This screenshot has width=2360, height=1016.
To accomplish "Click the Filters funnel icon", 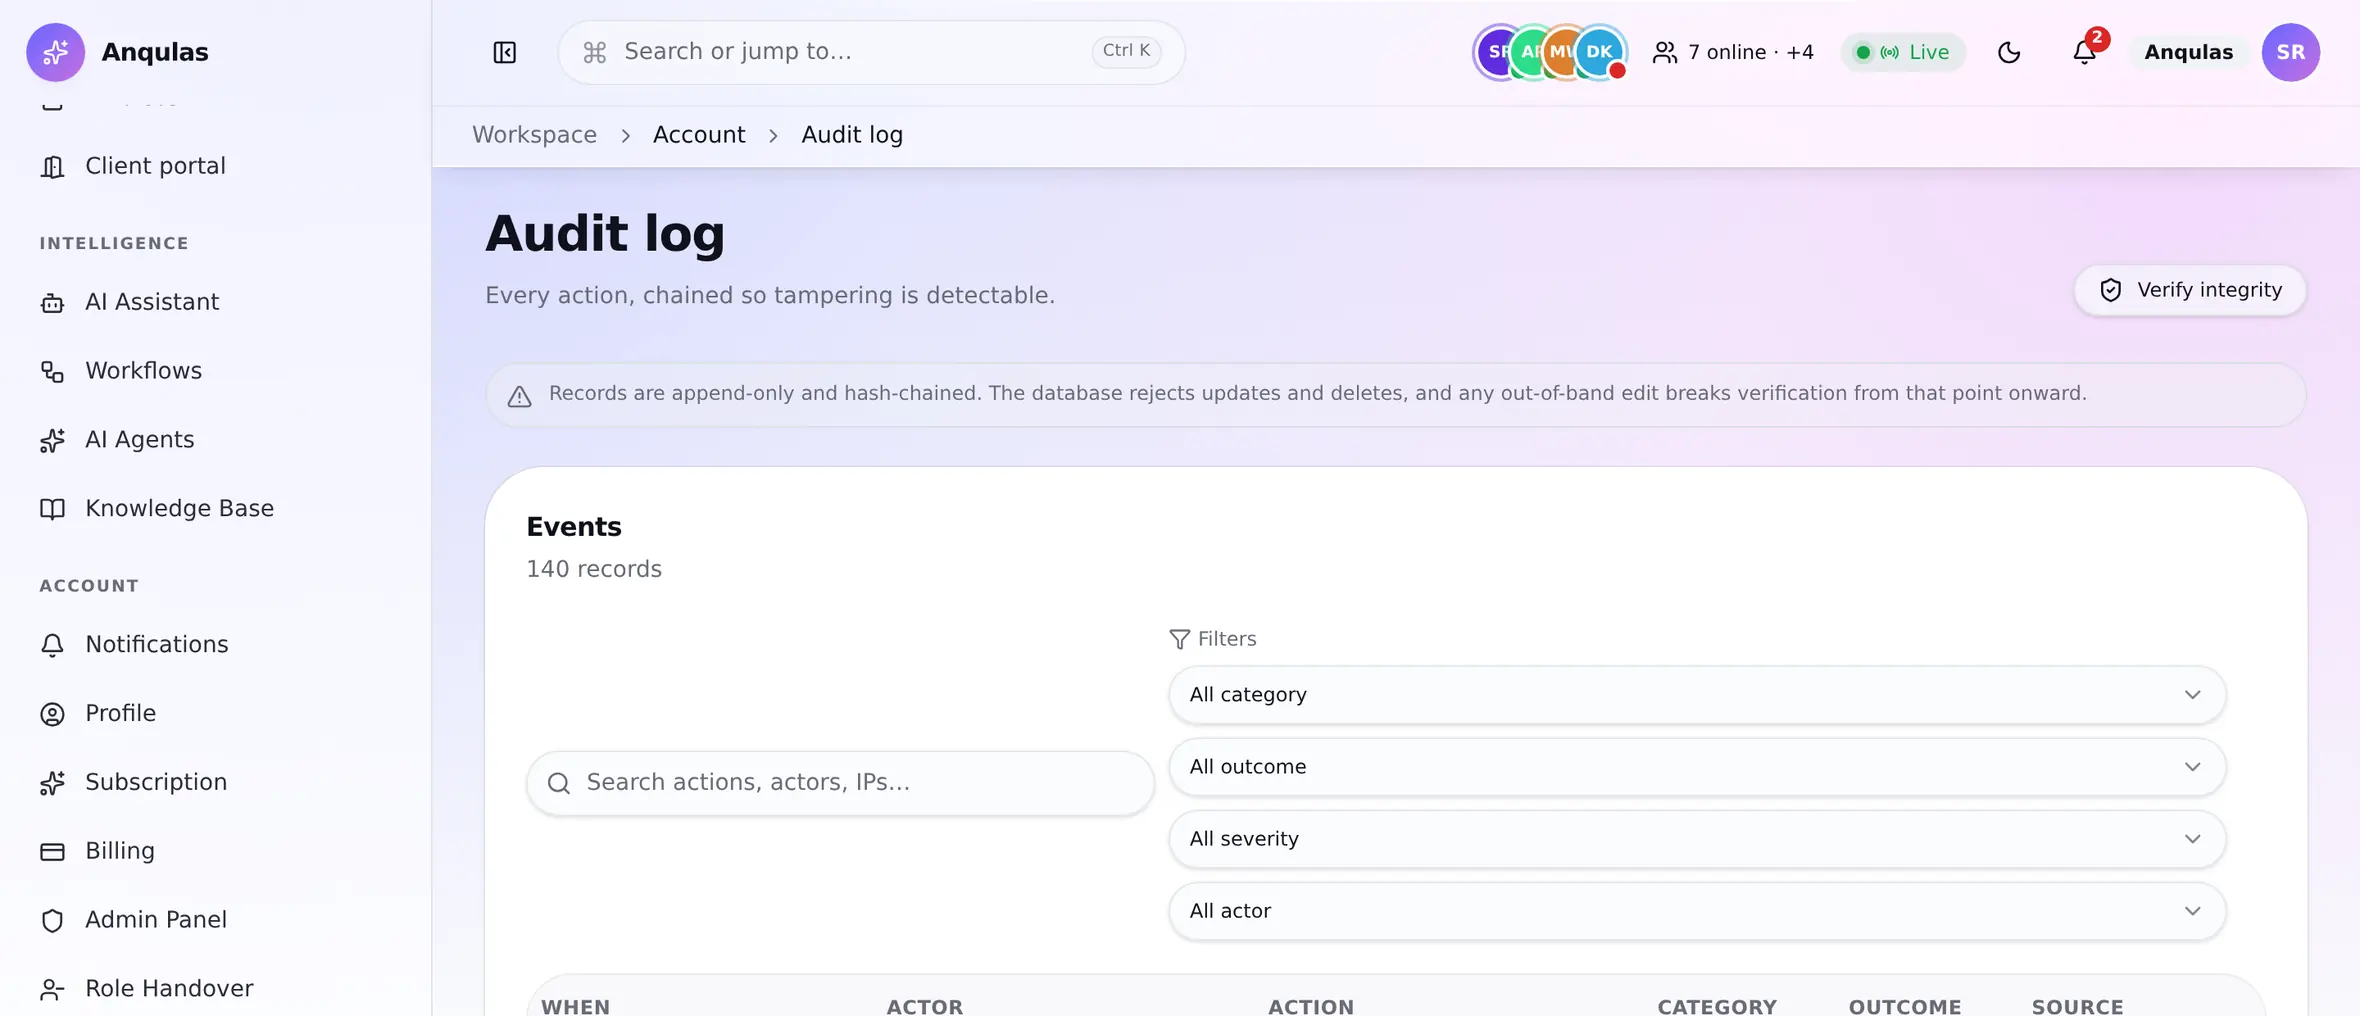I will pos(1180,639).
